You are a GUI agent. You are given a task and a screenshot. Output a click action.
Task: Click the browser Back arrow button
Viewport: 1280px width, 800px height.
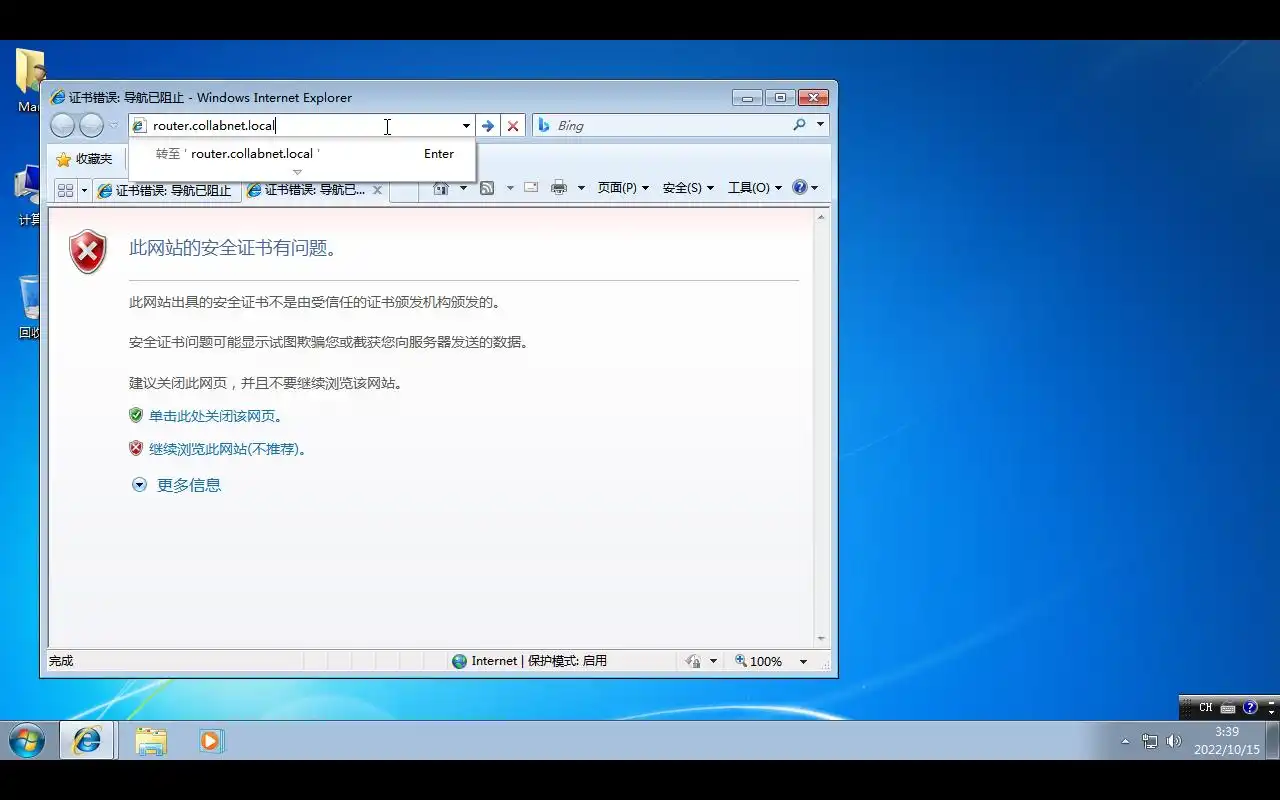tap(63, 125)
